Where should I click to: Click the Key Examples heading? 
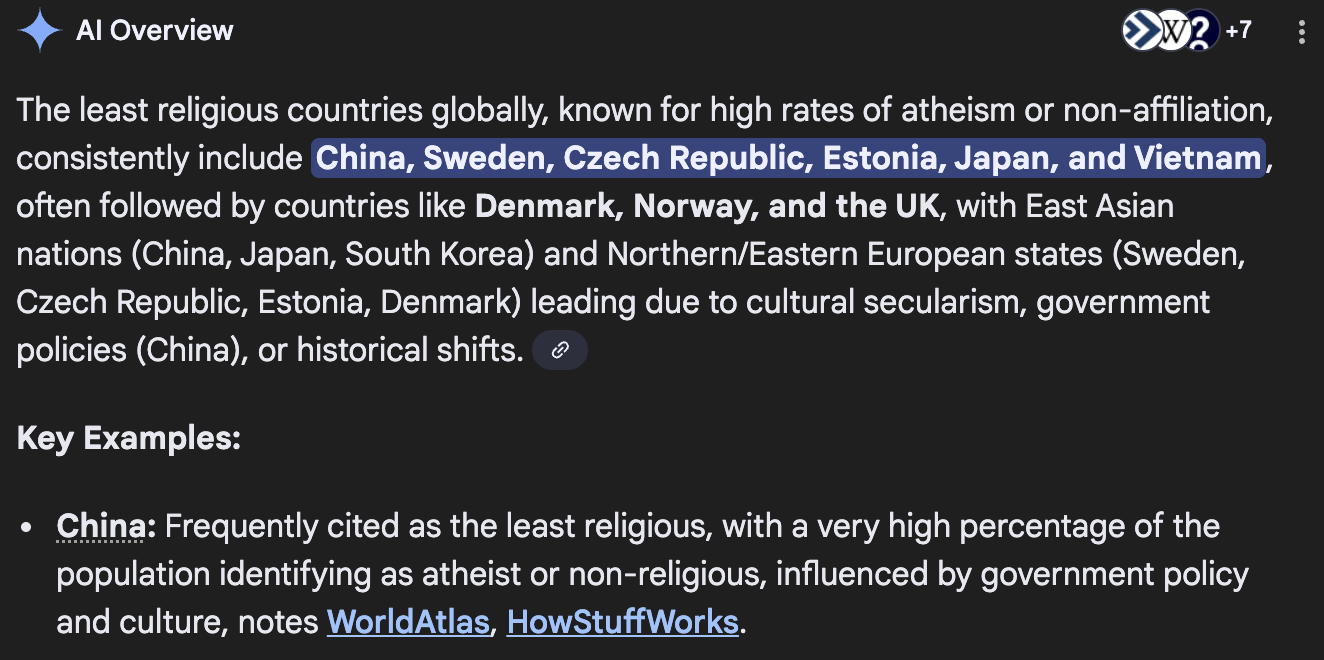[x=129, y=438]
